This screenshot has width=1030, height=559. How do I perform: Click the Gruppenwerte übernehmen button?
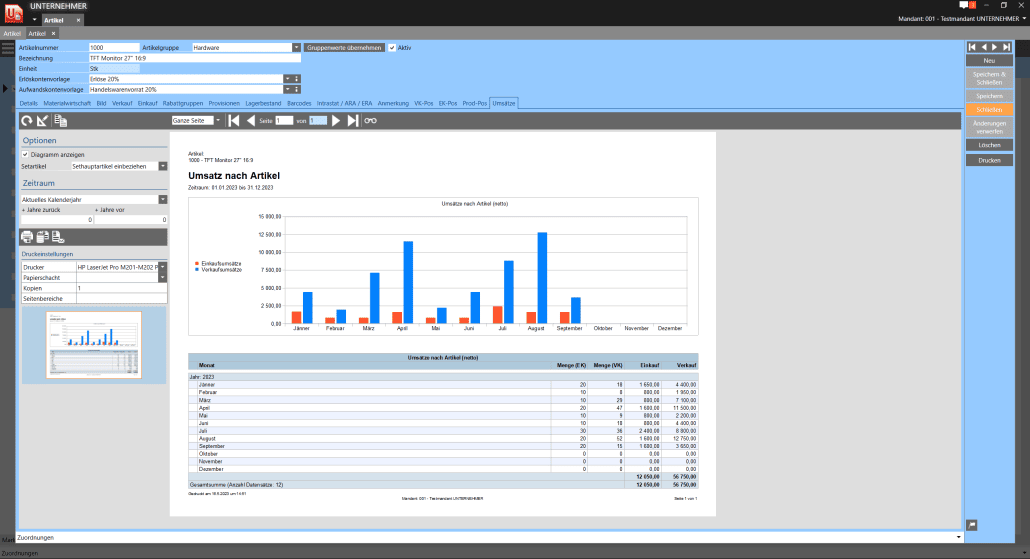click(344, 47)
